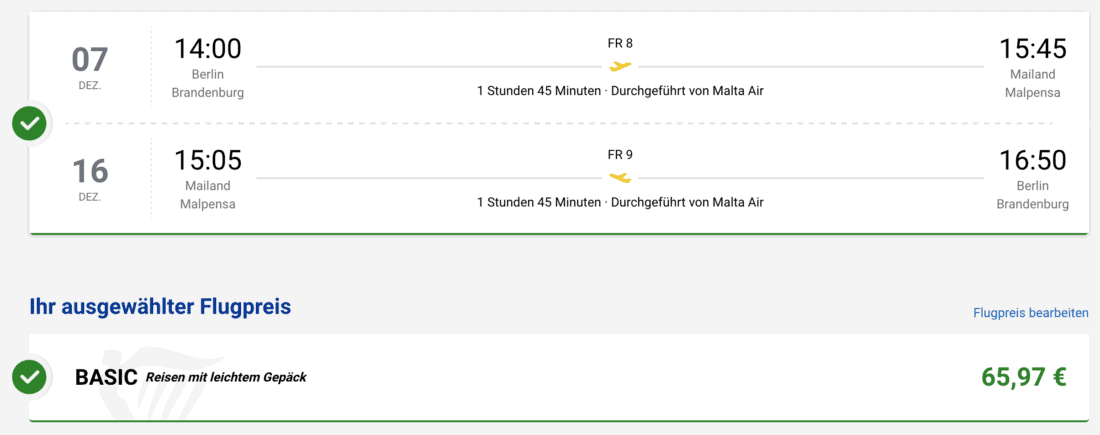
Task: Click the 15:05 return departure time
Action: (x=208, y=161)
